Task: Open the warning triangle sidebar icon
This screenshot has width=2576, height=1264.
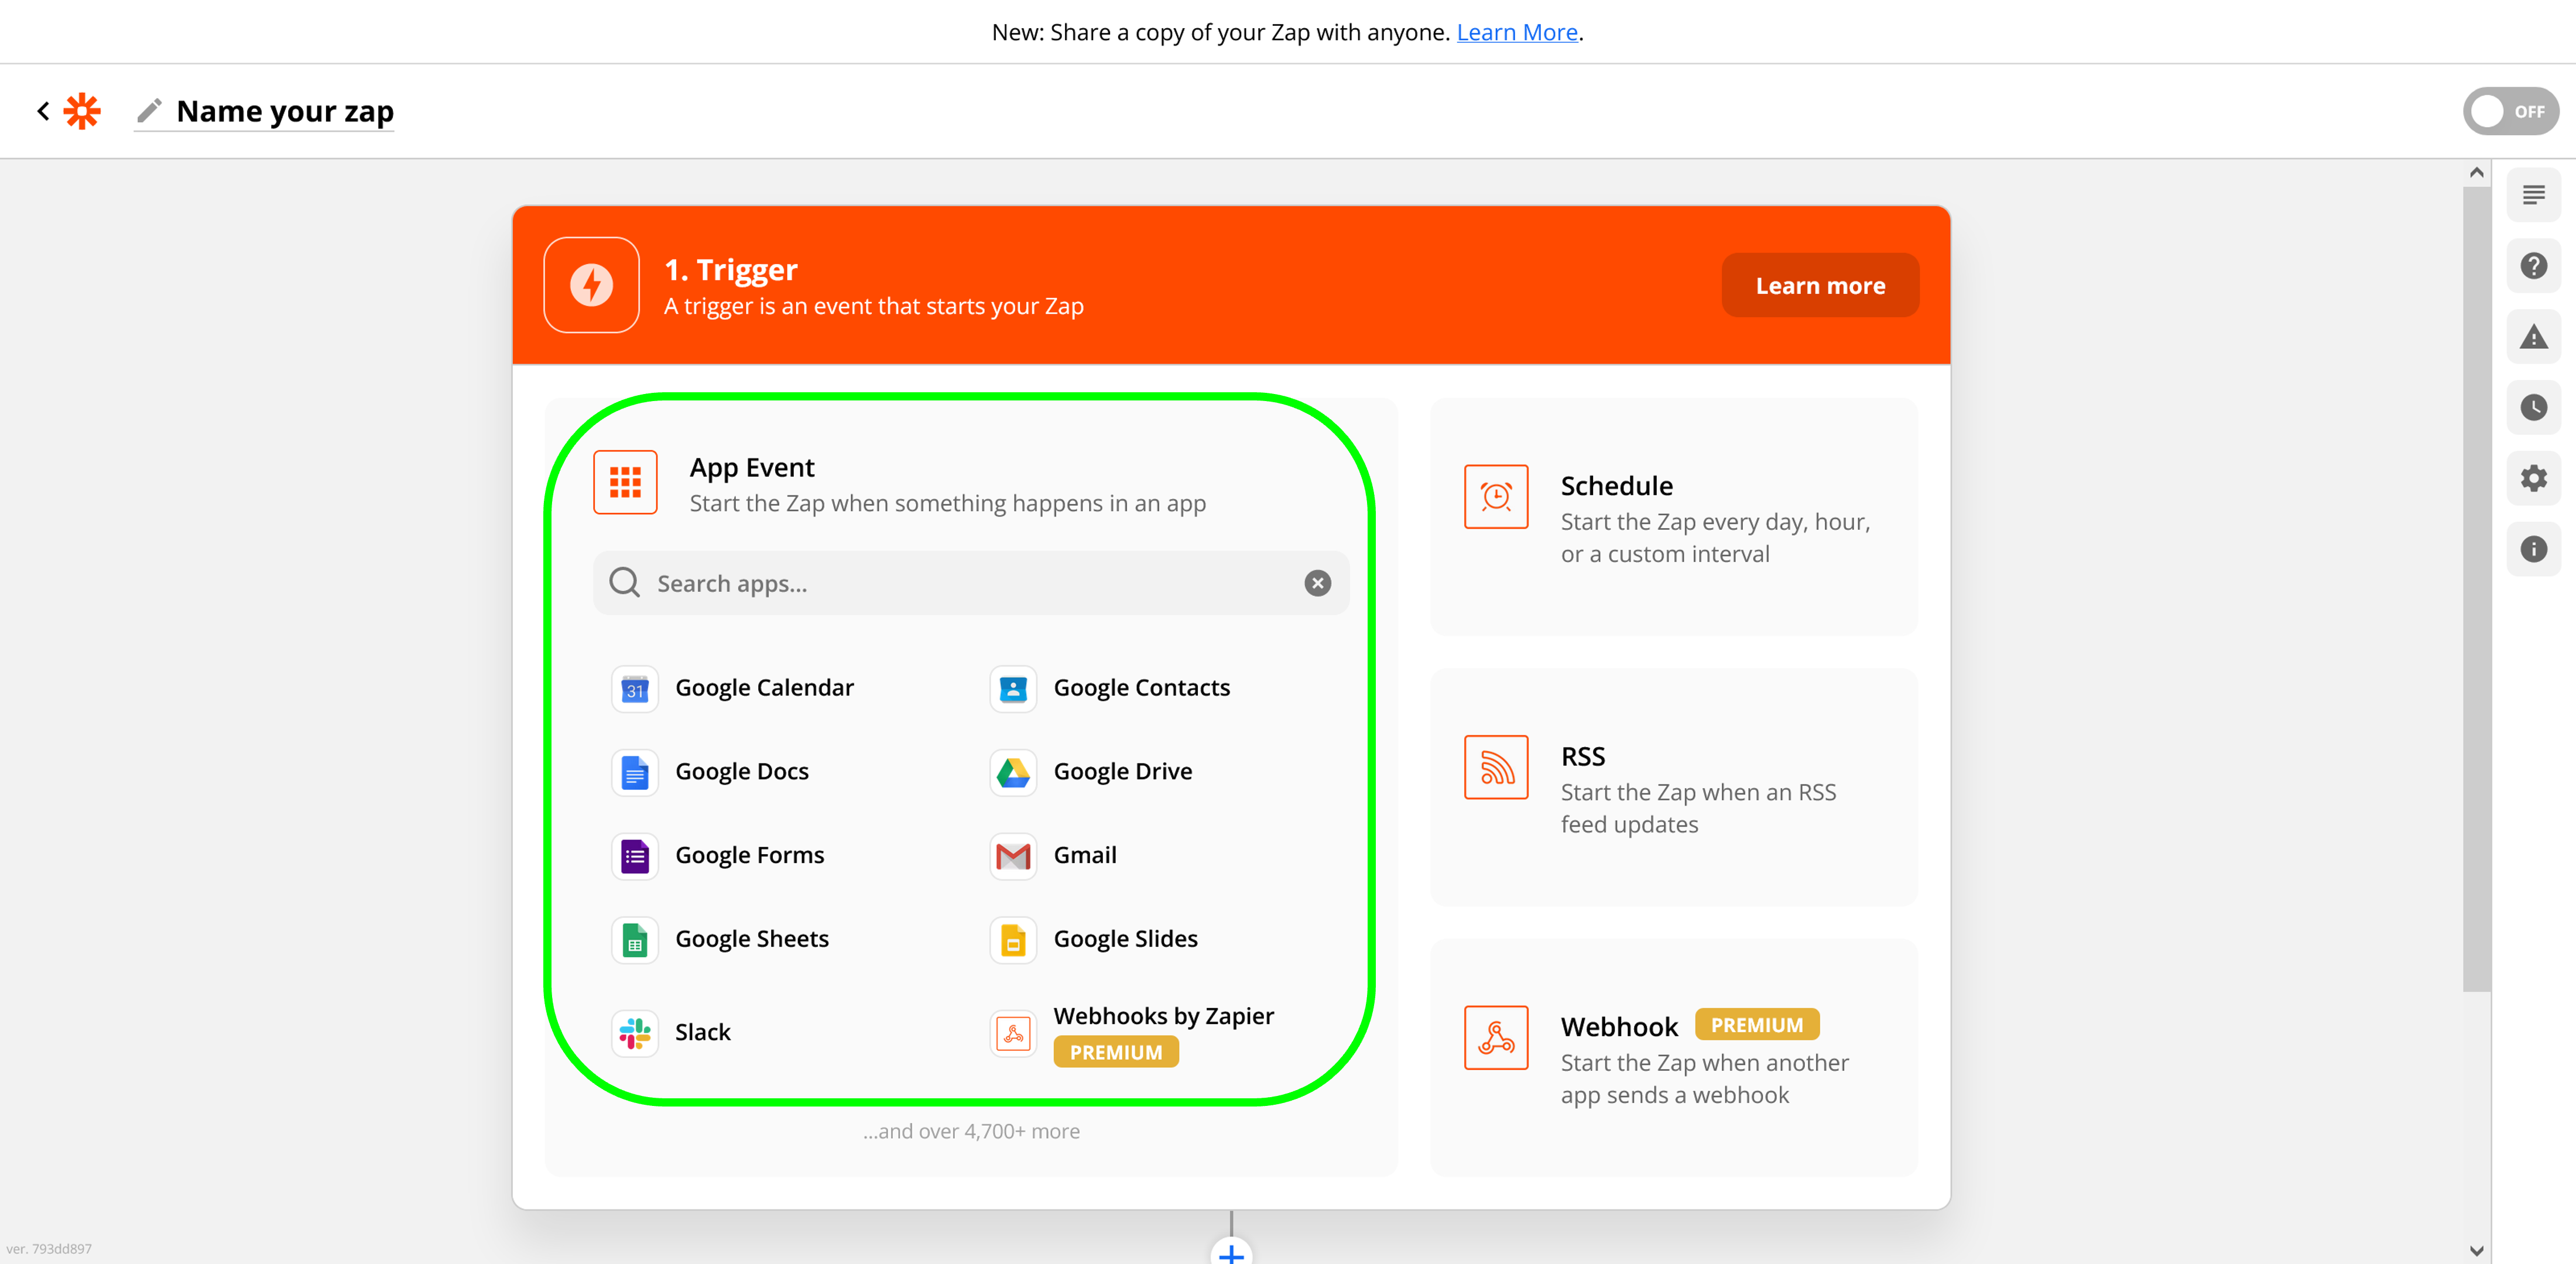Action: (x=2532, y=337)
